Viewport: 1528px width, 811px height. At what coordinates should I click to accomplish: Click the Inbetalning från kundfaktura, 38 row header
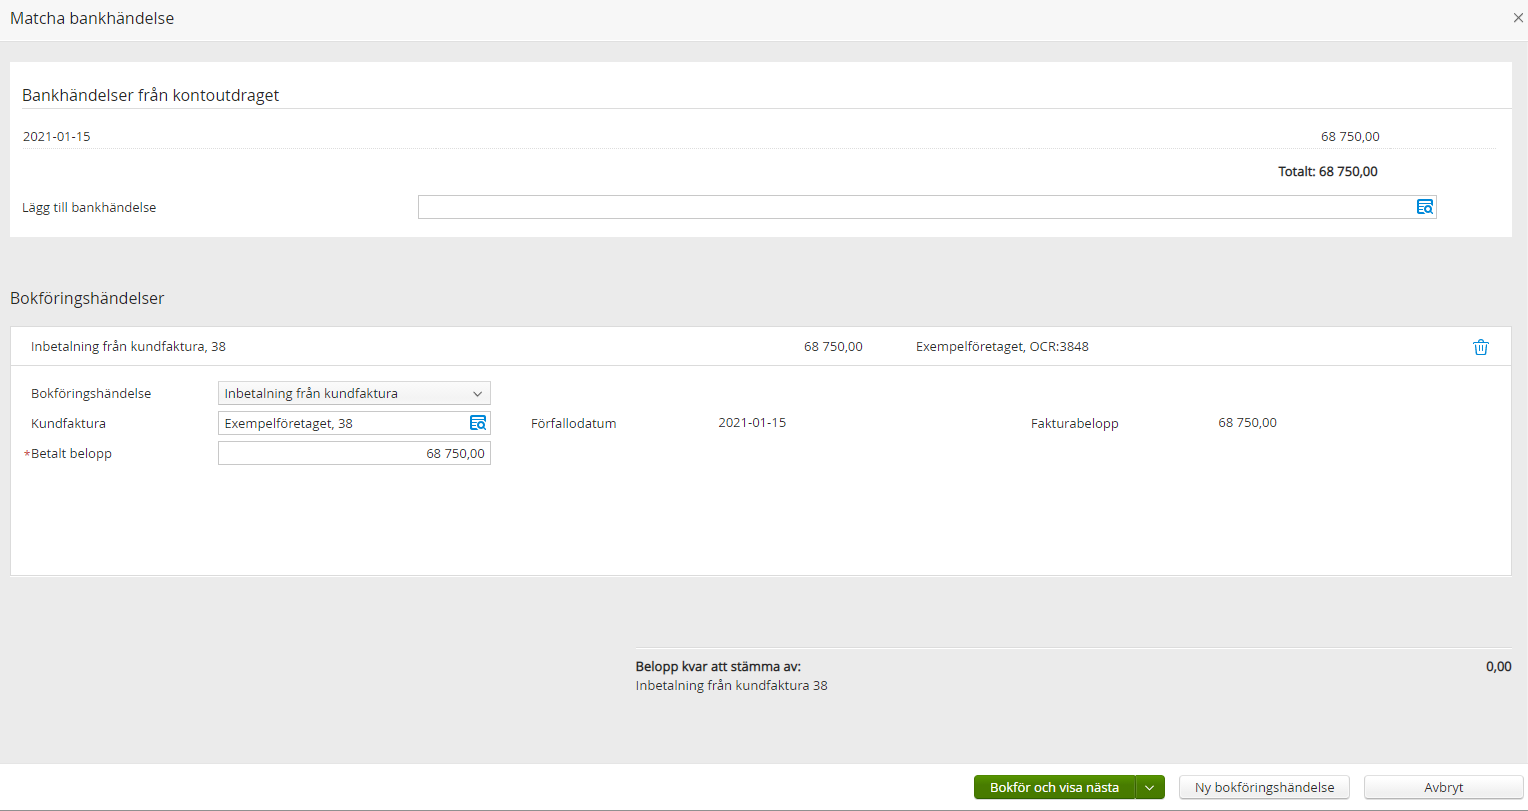(x=128, y=347)
